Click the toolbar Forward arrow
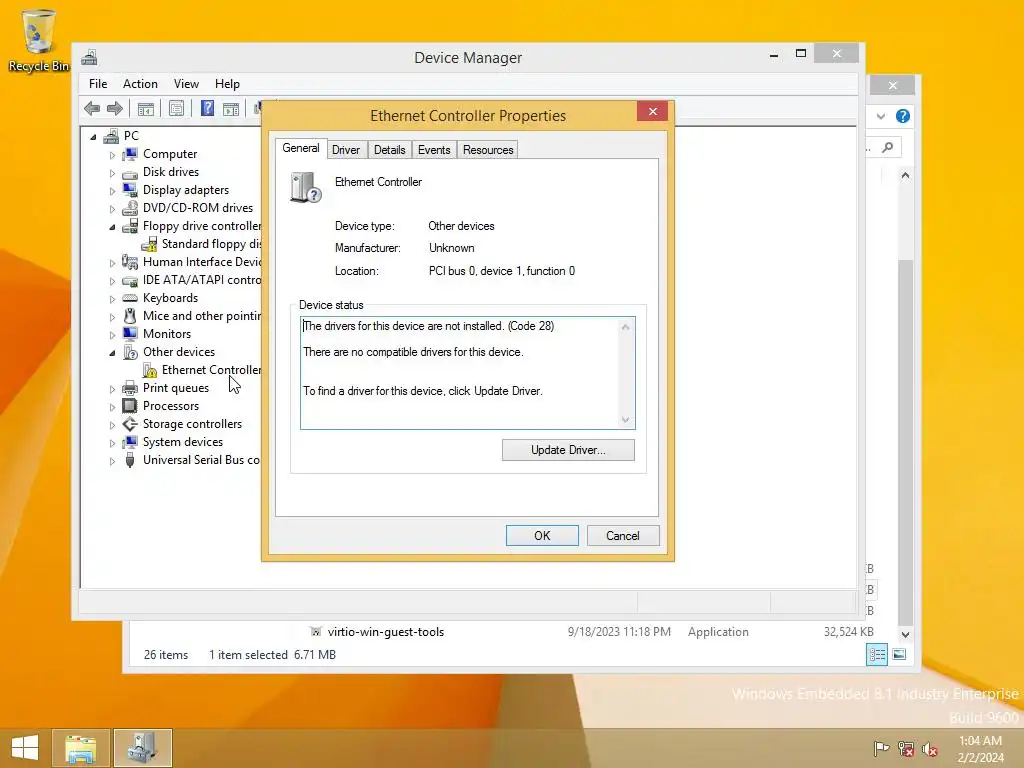The width and height of the screenshot is (1024, 768). (115, 108)
